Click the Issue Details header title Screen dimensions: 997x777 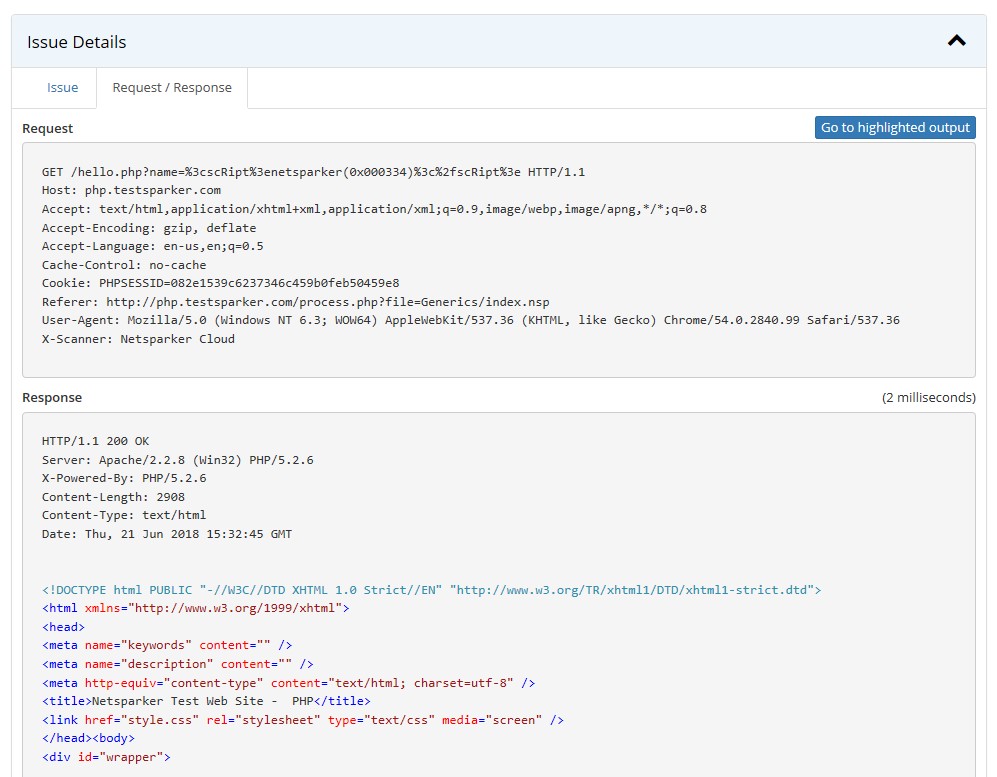77,42
